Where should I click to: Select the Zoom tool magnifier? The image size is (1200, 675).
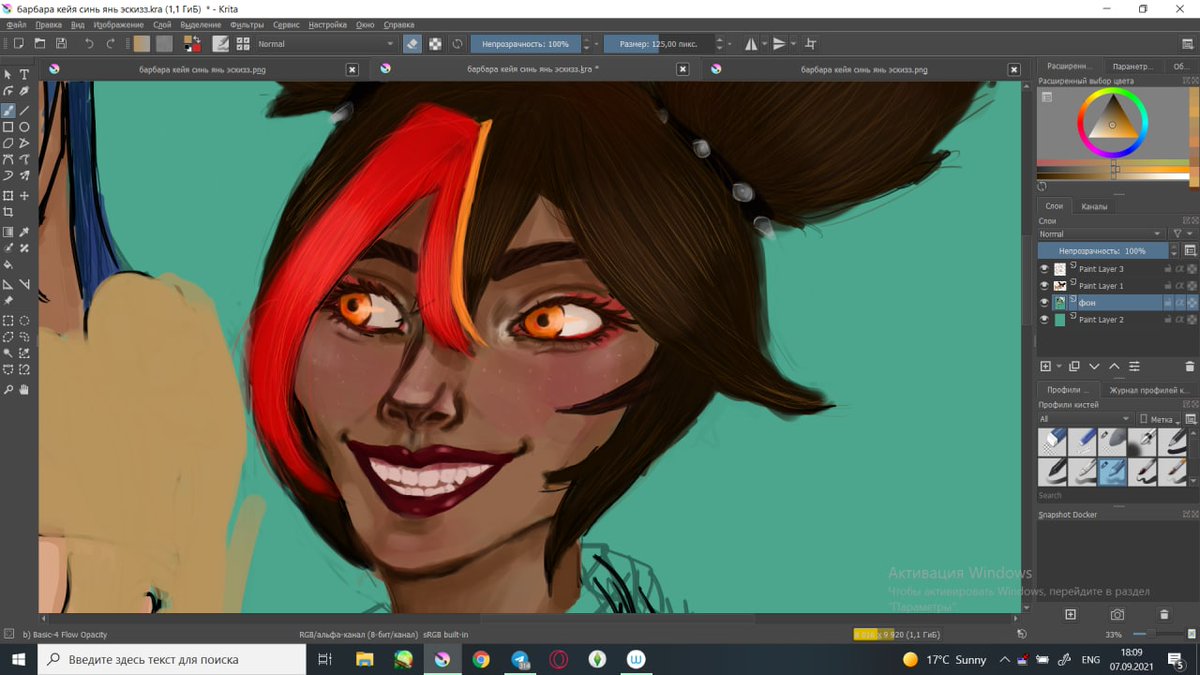[8, 389]
